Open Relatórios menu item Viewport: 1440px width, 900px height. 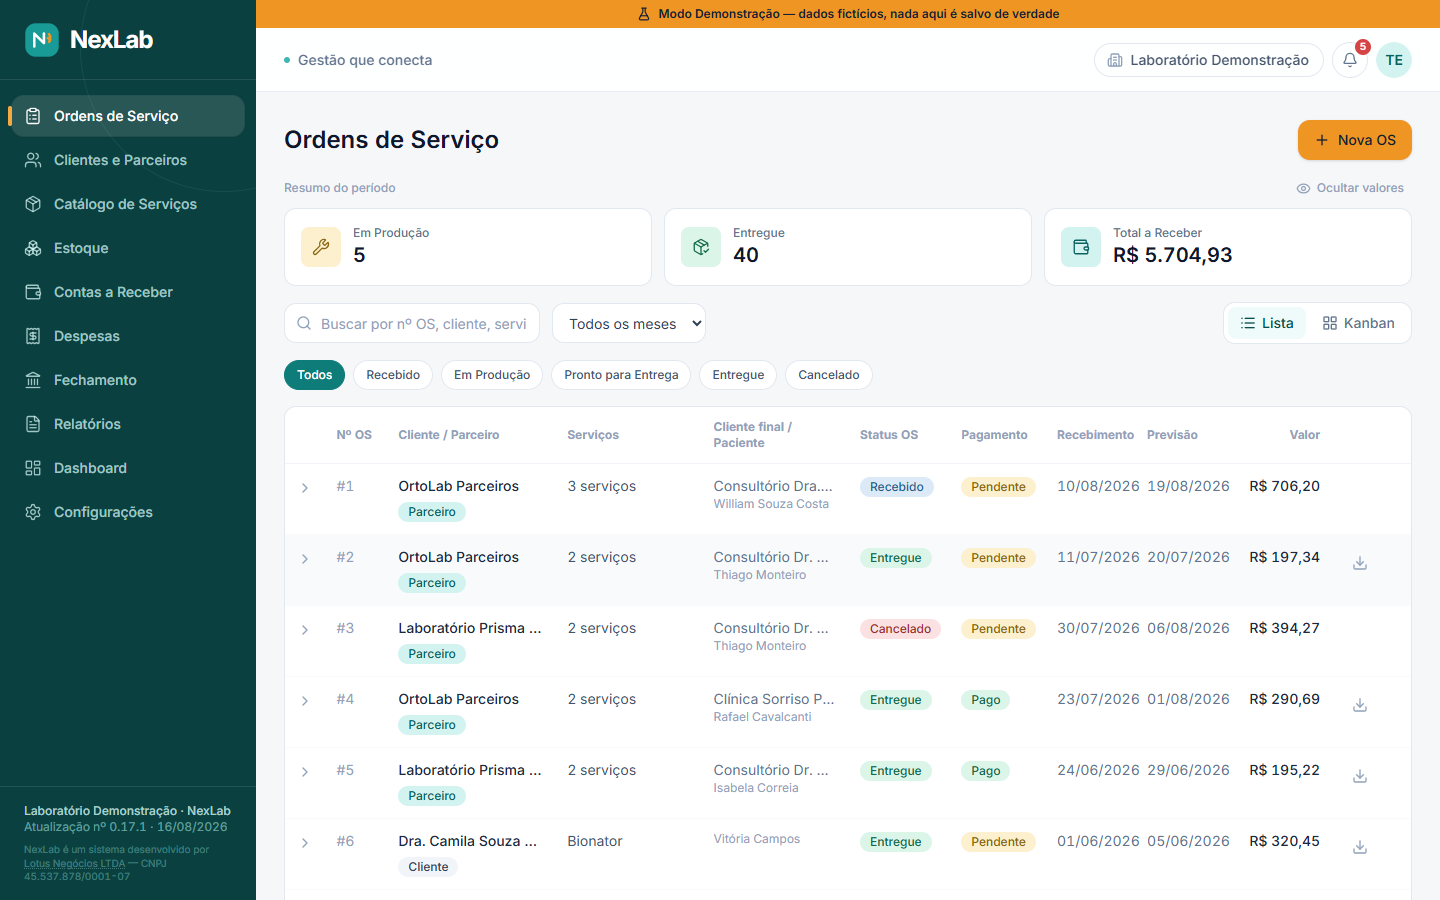[x=128, y=424]
